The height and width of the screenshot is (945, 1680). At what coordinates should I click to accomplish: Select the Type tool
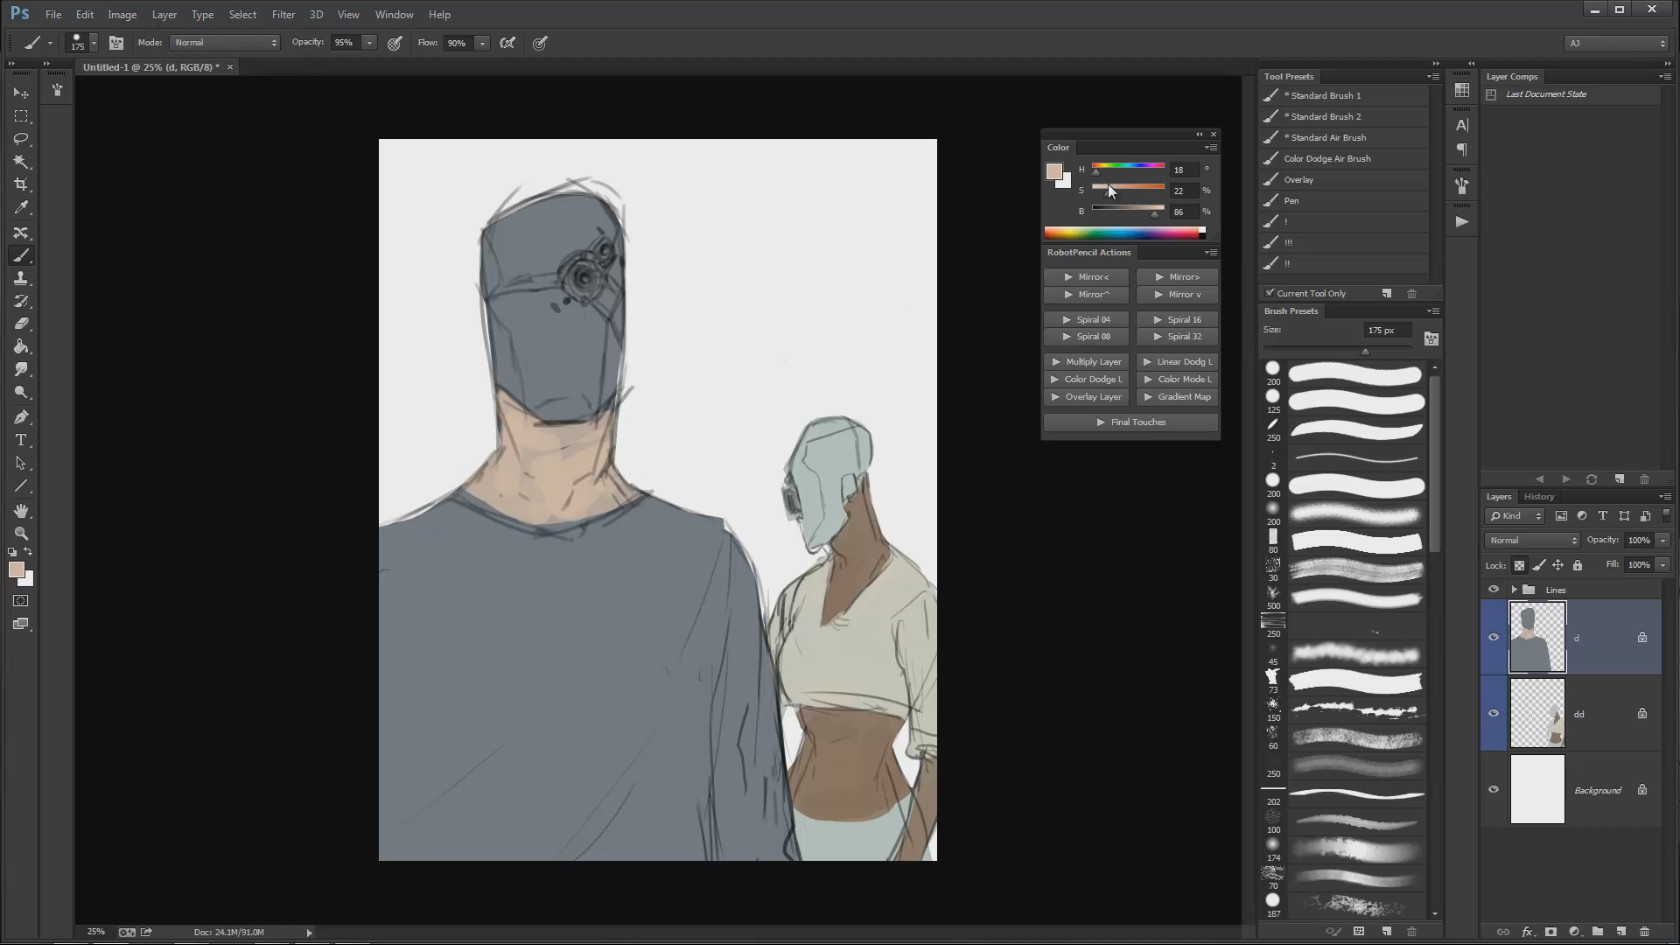pos(21,440)
